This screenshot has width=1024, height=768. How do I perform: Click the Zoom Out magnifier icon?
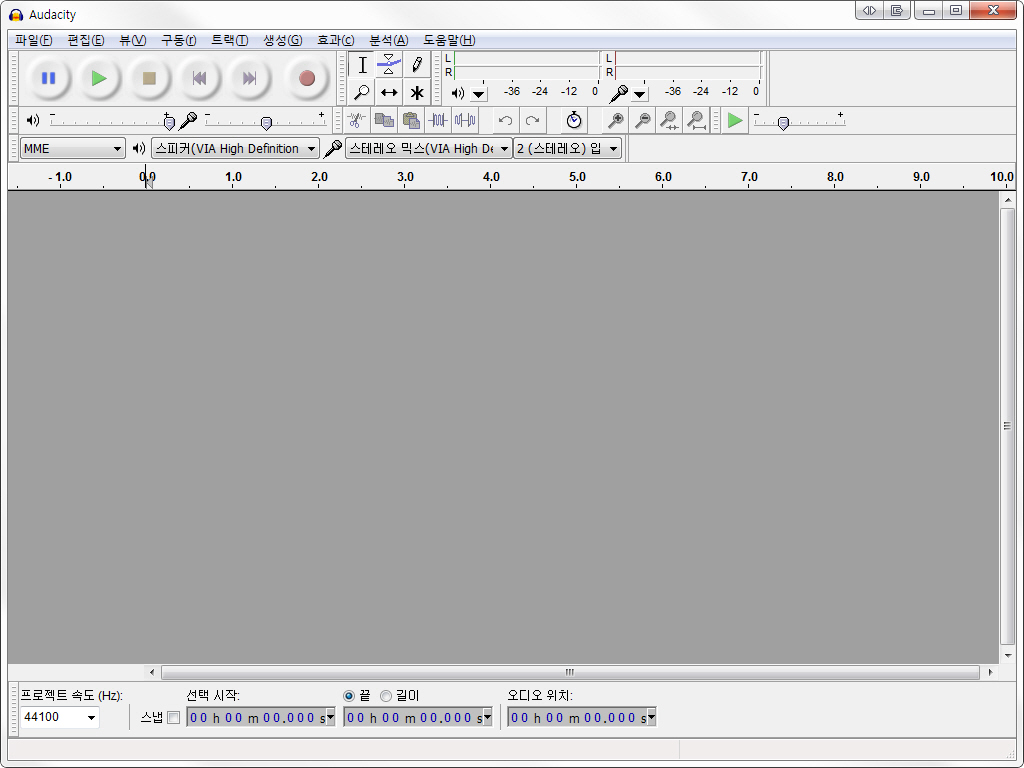643,120
